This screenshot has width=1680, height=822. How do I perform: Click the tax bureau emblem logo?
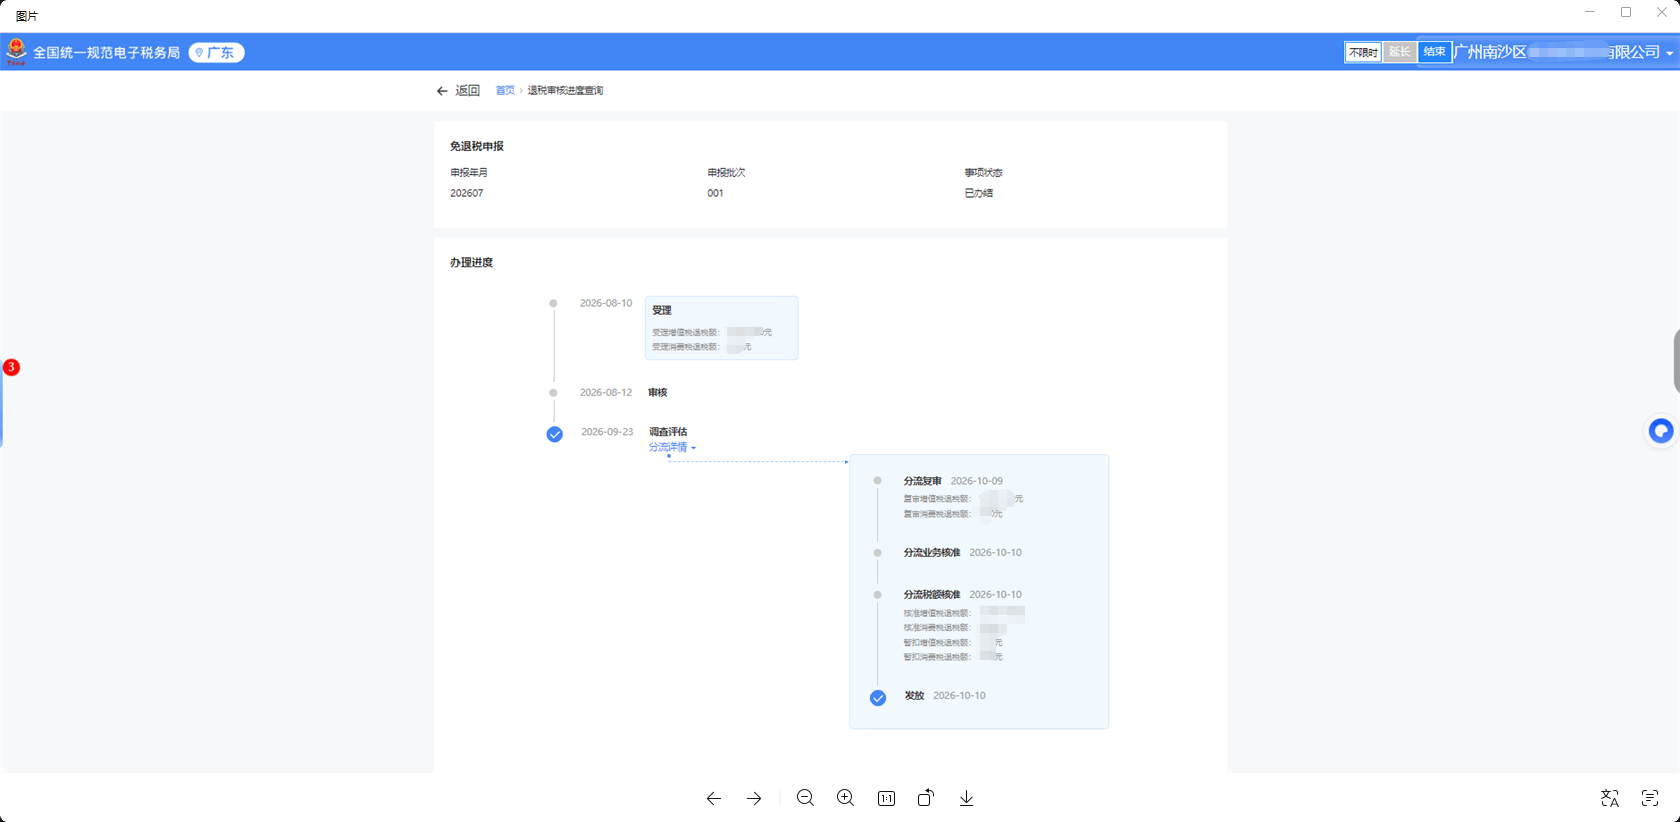pyautogui.click(x=16, y=52)
